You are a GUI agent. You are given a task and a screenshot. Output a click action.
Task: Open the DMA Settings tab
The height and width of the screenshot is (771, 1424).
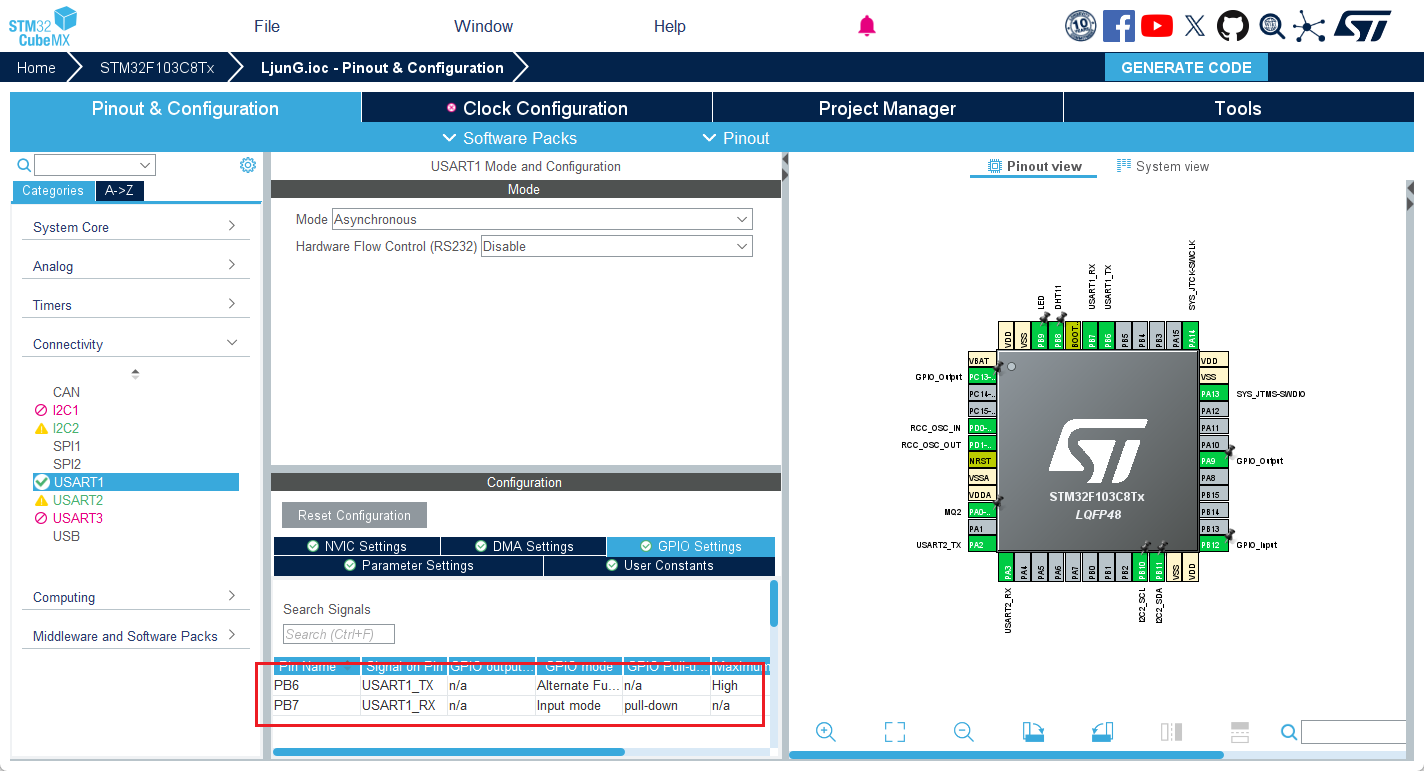tap(524, 546)
